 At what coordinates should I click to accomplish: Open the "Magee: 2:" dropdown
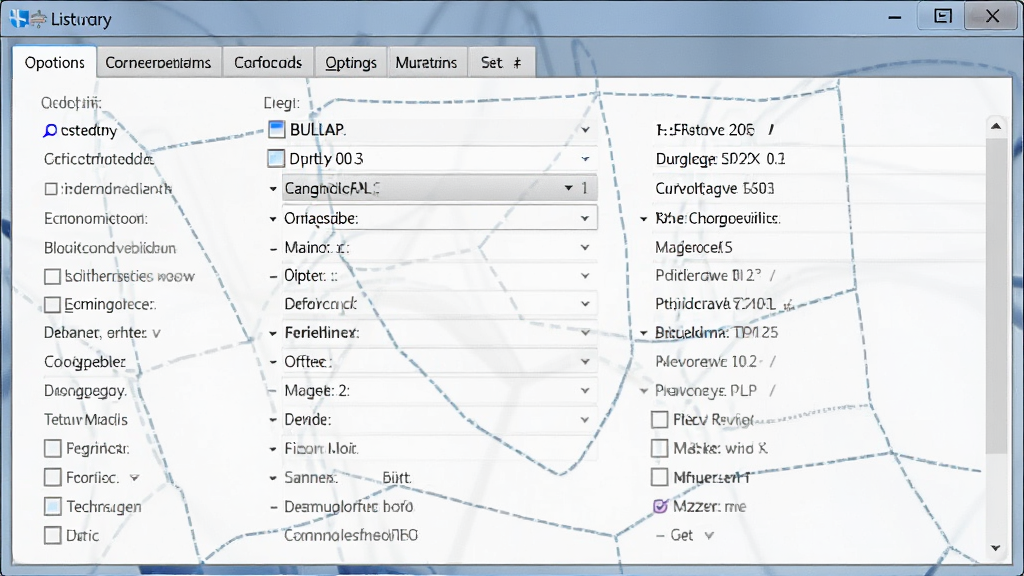pyautogui.click(x=585, y=391)
